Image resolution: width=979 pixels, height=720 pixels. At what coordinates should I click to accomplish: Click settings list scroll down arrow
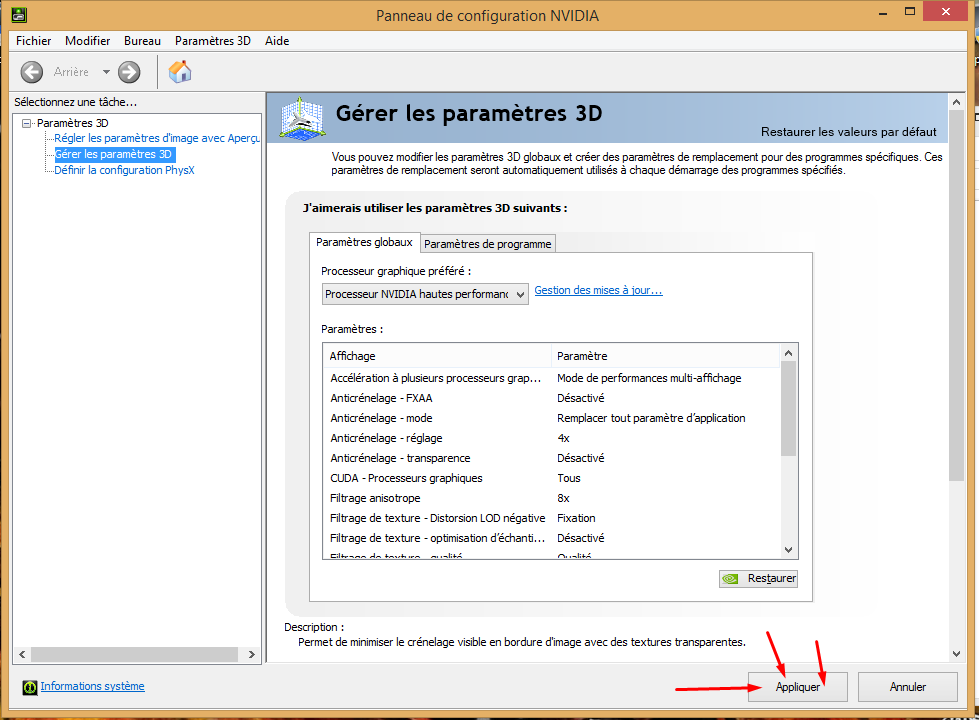pos(789,550)
